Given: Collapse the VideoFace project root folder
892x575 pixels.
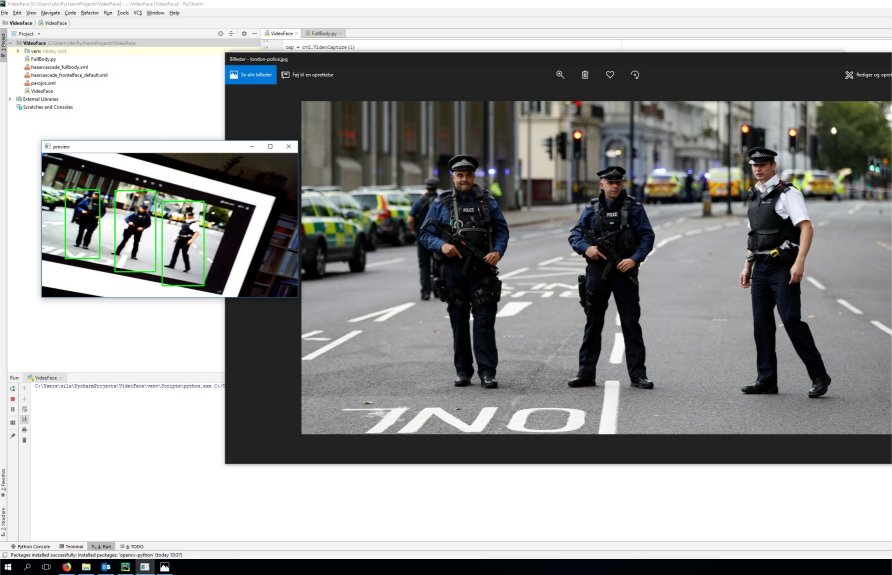Looking at the screenshot, I should click(10, 43).
